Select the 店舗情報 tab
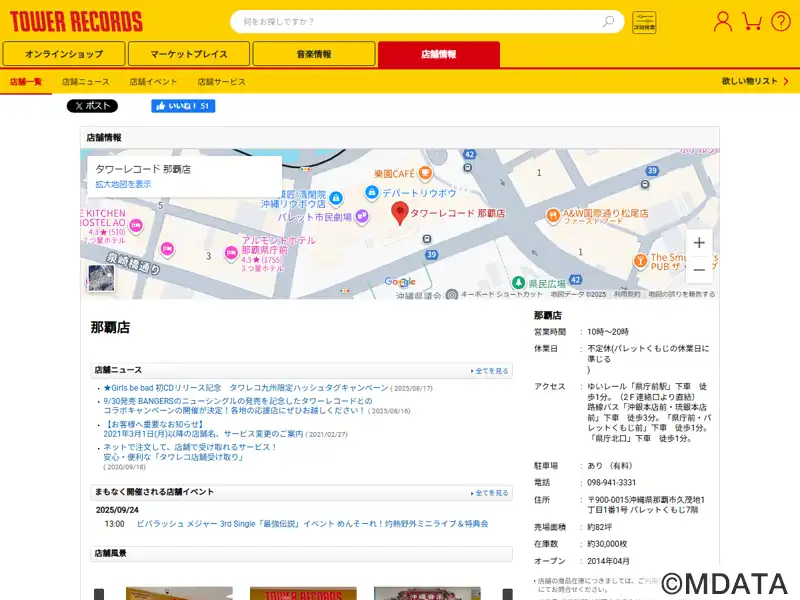800x600 pixels. click(x=439, y=54)
